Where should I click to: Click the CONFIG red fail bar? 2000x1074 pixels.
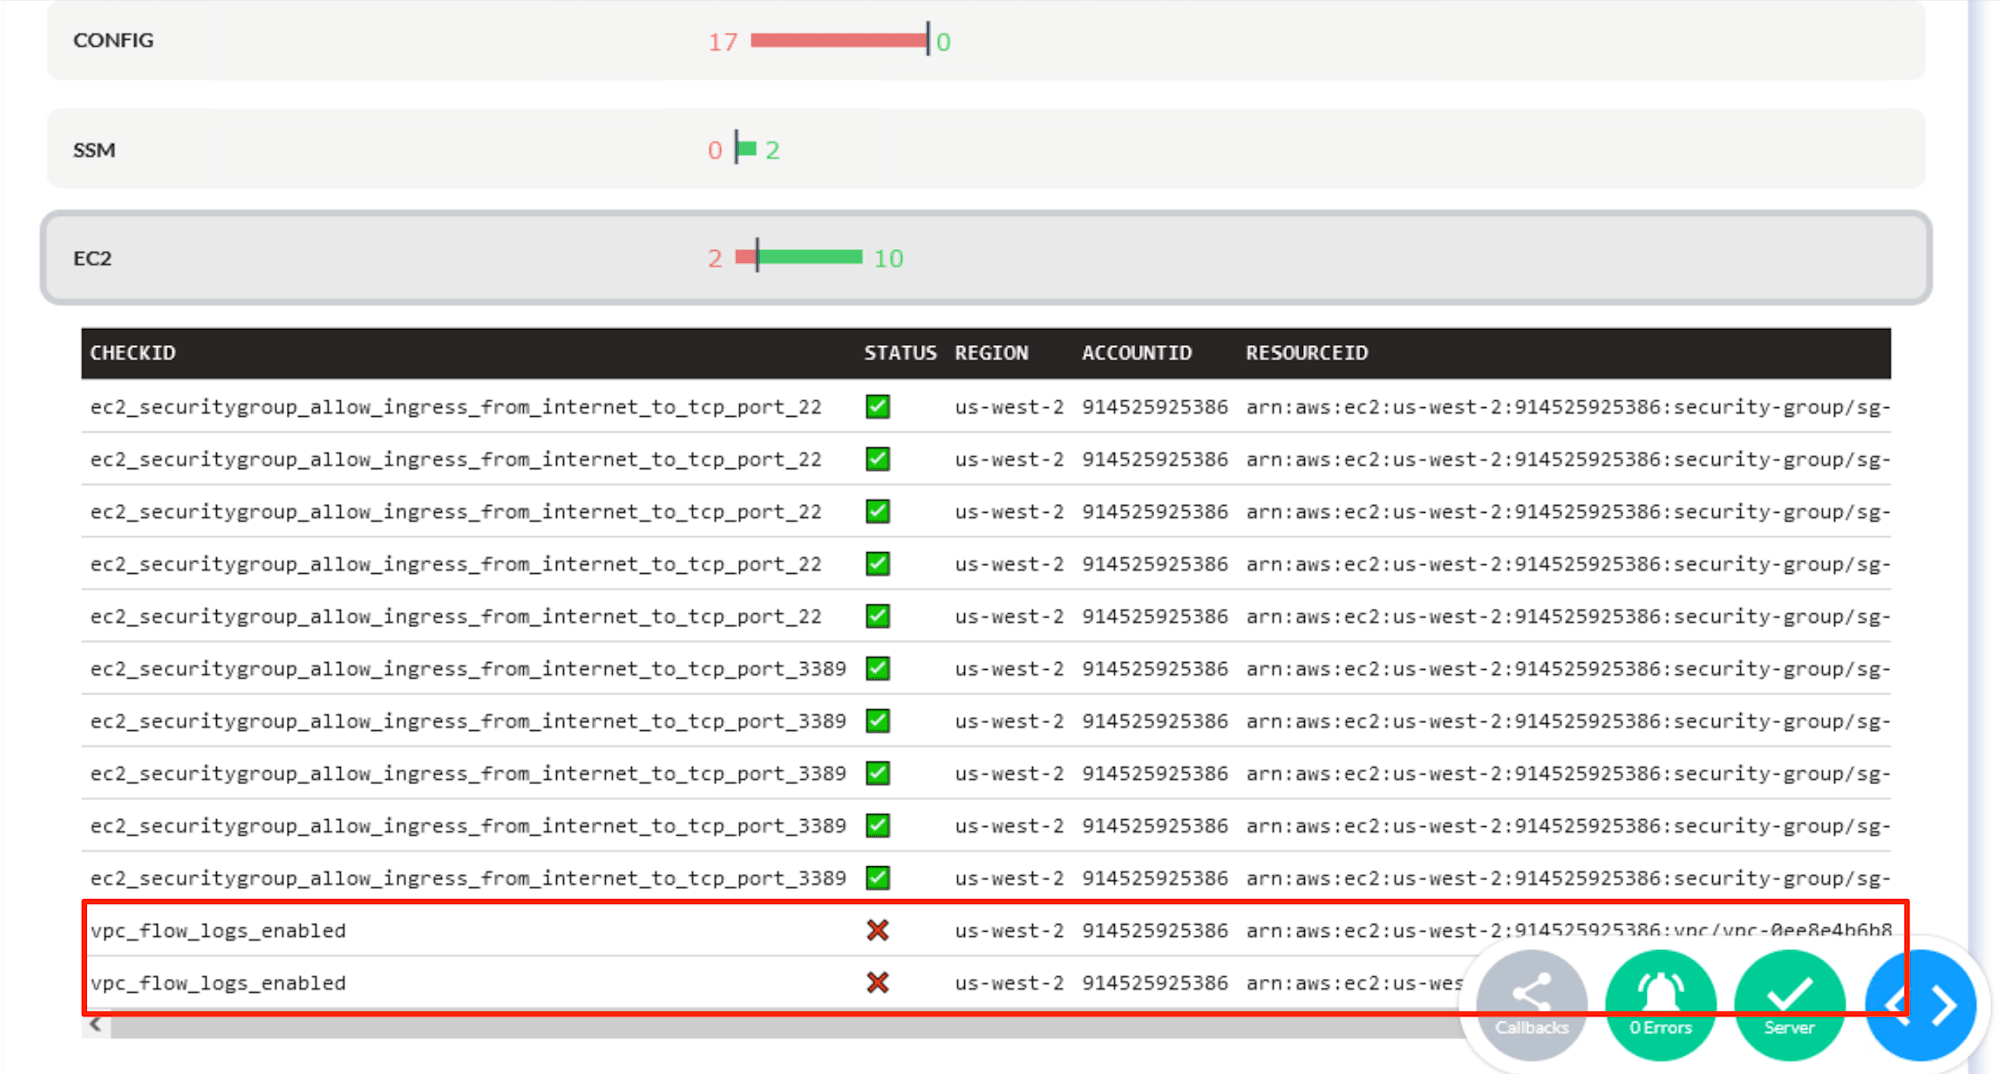coord(838,40)
